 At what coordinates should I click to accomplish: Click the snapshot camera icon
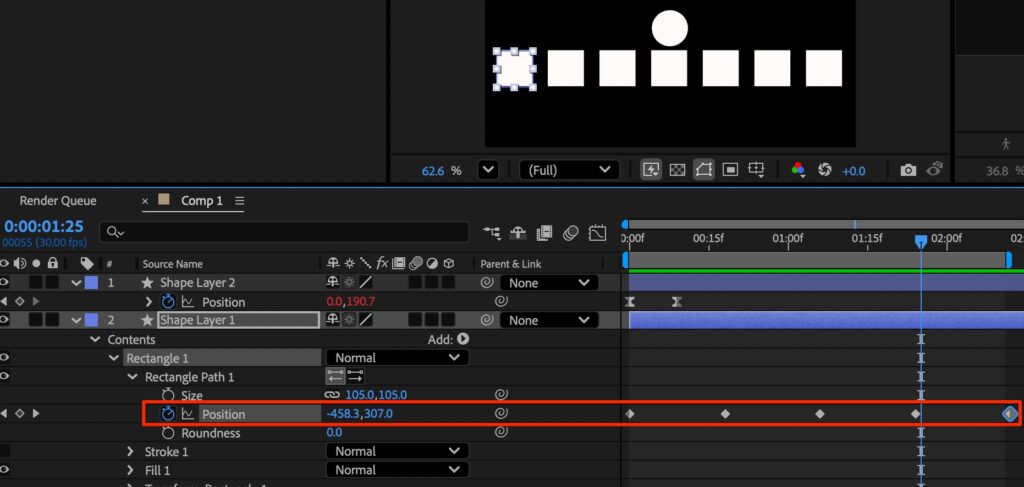908,170
